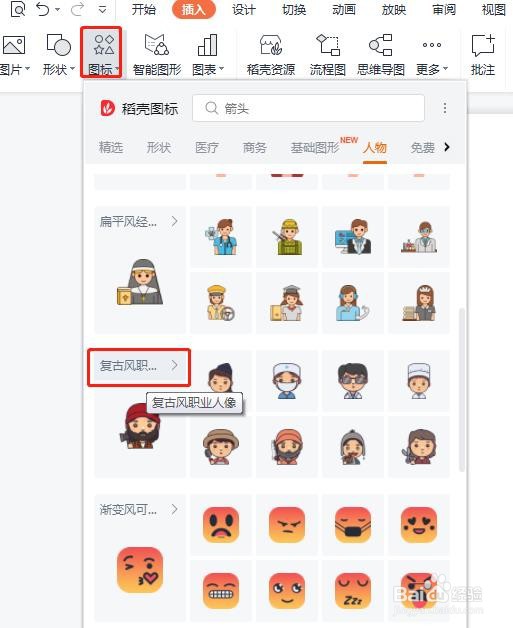Select the 人物 icon category tab
Image resolution: width=513 pixels, height=628 pixels.
click(375, 147)
